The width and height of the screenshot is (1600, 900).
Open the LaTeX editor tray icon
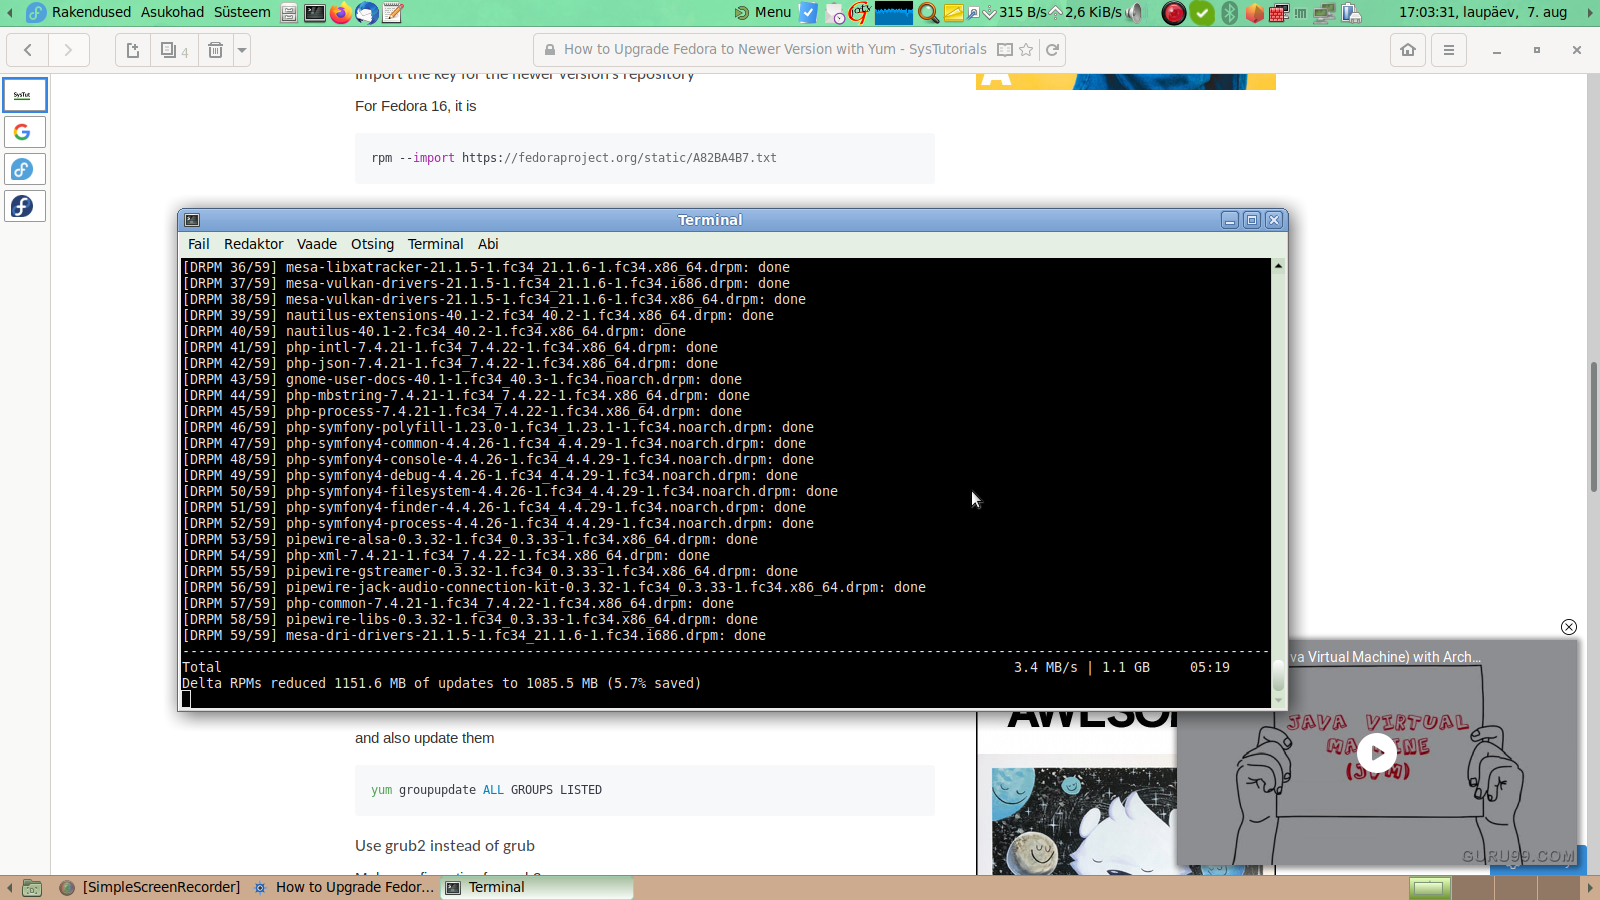[x=859, y=13]
